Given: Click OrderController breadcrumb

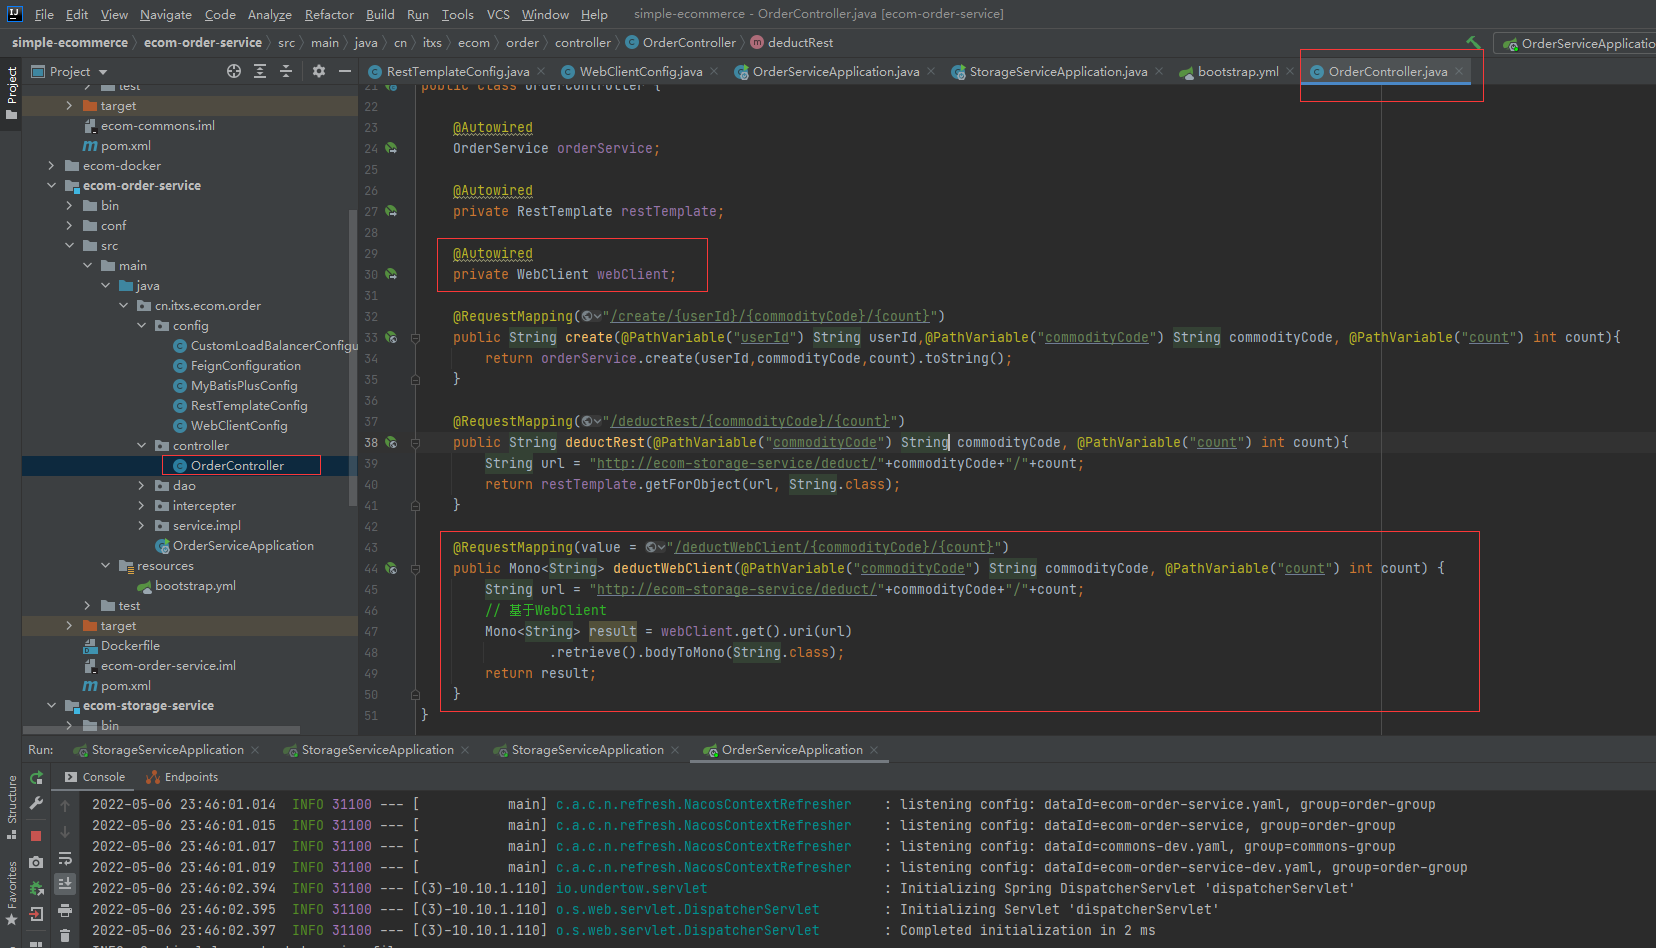Looking at the screenshot, I should (x=689, y=43).
